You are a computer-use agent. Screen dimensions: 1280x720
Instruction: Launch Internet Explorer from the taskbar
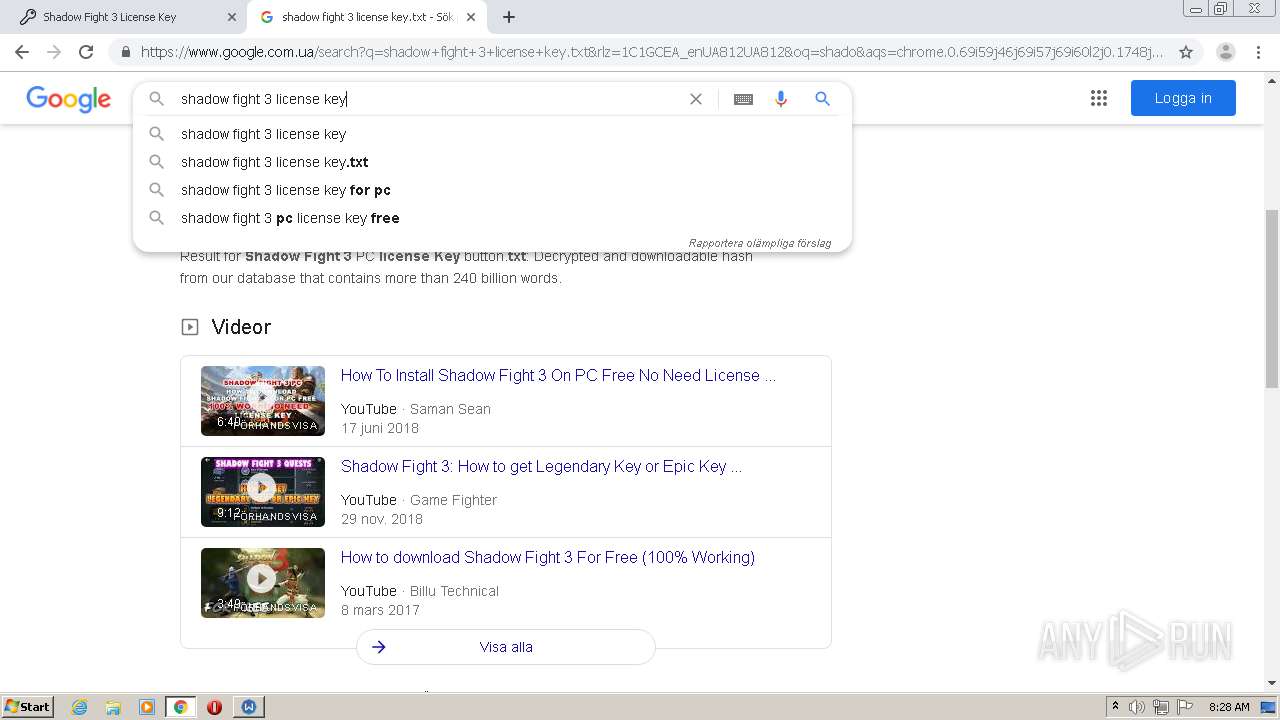[x=79, y=707]
